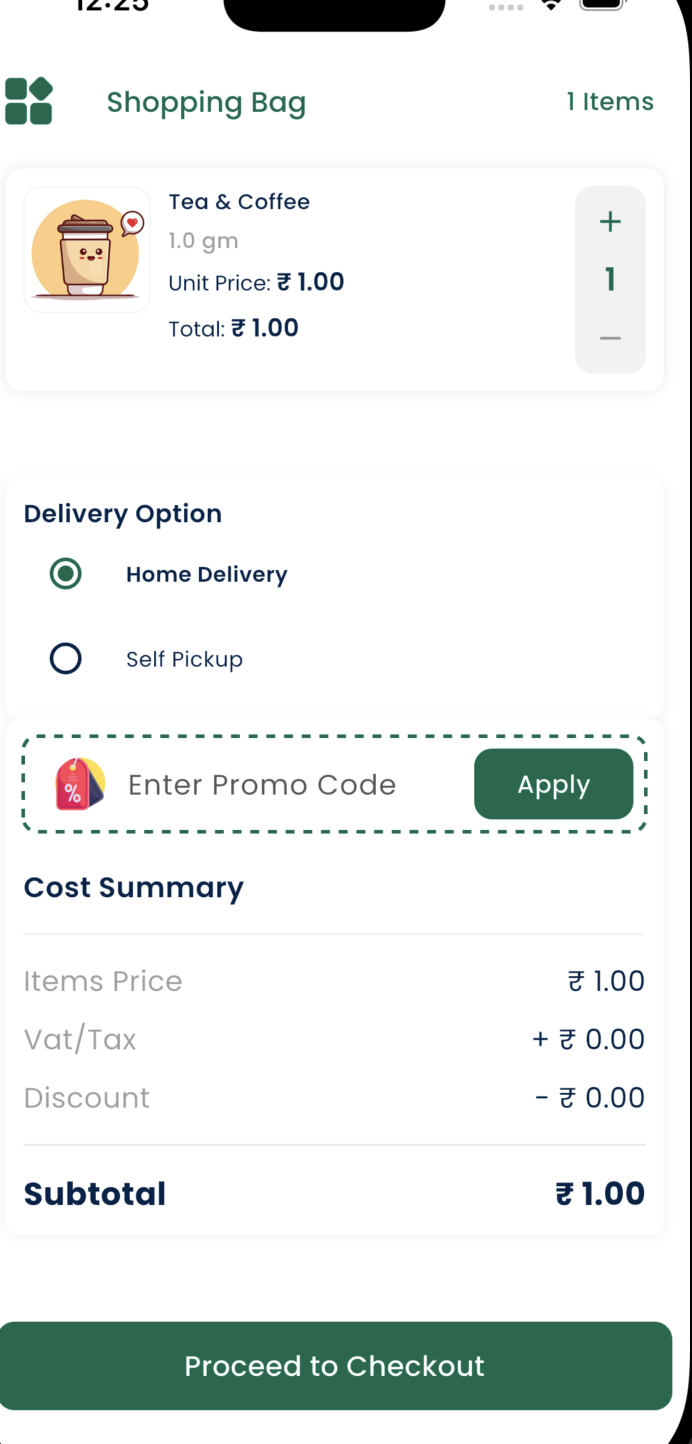This screenshot has height=1444, width=692.
Task: Tap the minus icon to reduce quantity
Action: 610,338
